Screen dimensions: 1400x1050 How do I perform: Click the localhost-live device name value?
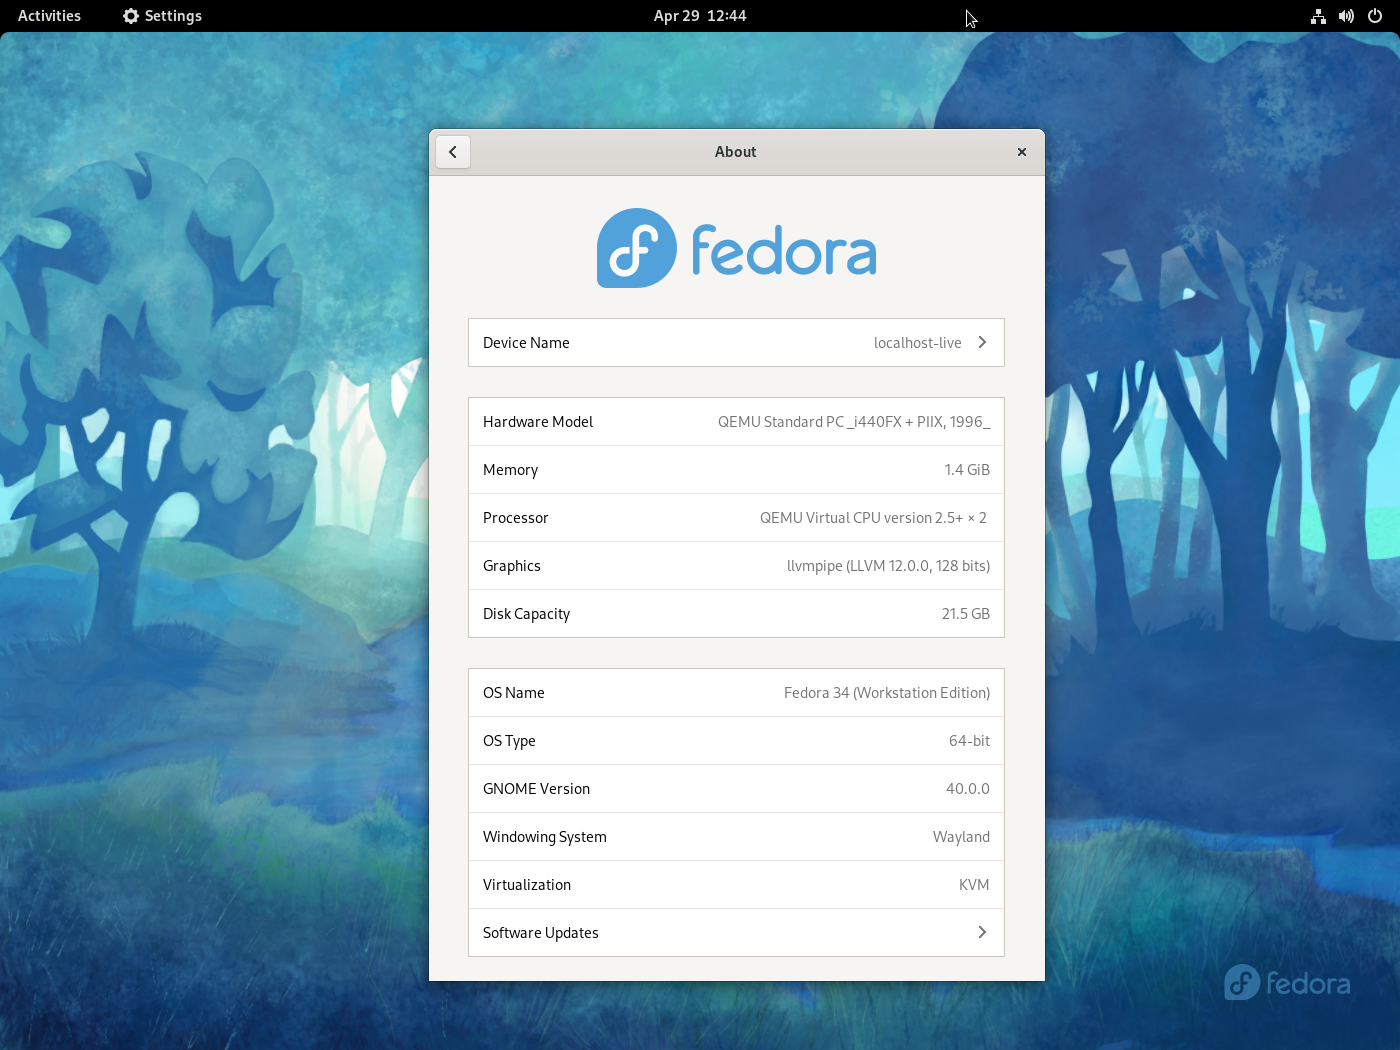coord(917,343)
